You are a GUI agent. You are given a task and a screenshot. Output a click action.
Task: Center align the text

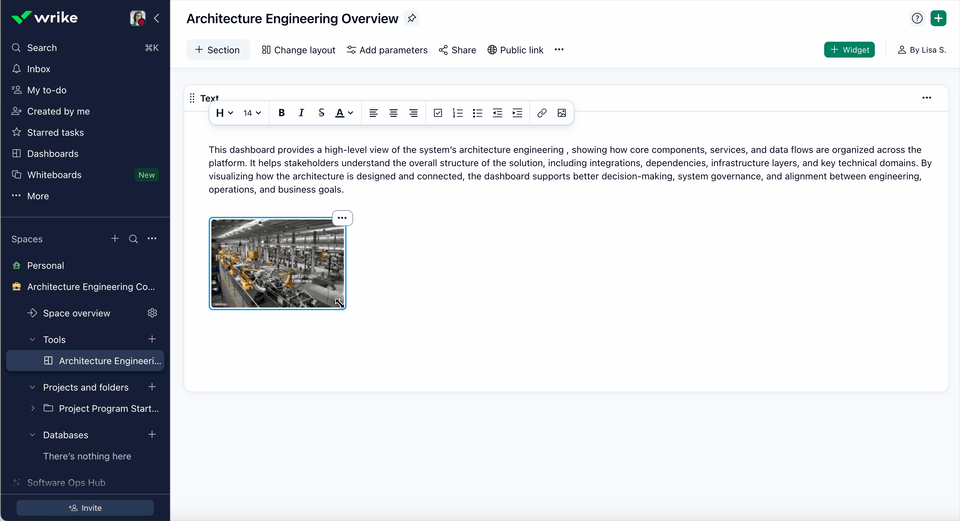tap(394, 113)
